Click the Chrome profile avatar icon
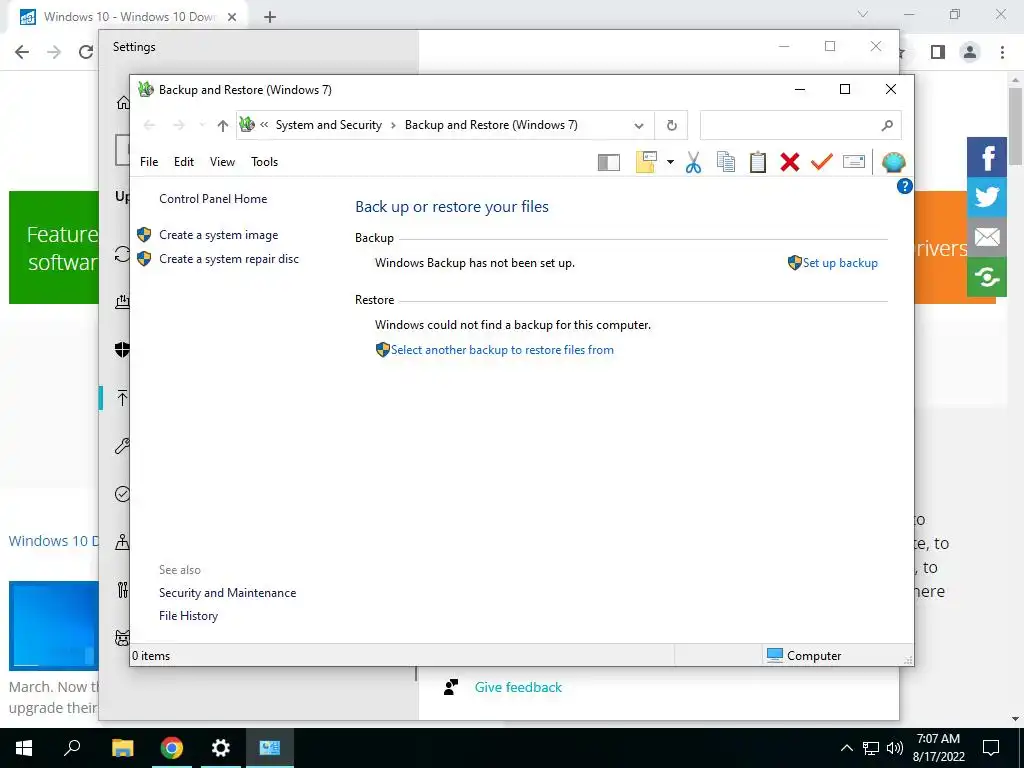The width and height of the screenshot is (1024, 768). (x=970, y=52)
